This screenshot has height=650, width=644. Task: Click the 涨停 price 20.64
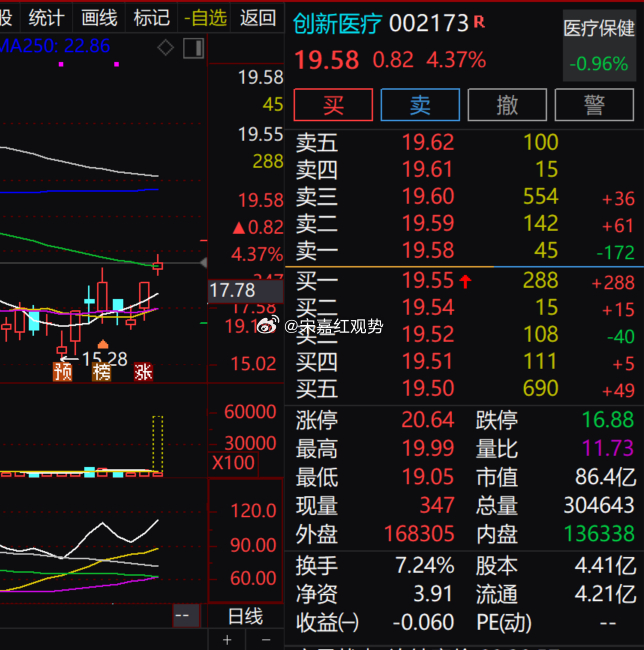pos(428,420)
